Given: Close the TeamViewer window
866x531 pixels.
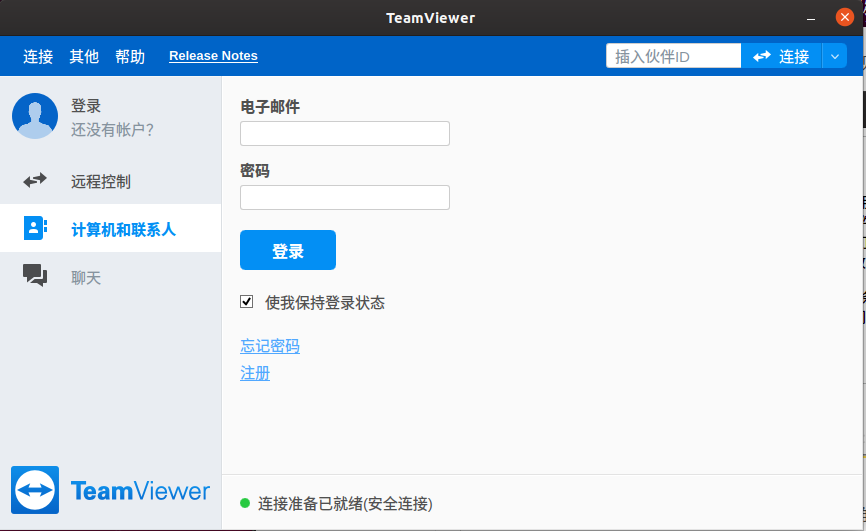Looking at the screenshot, I should point(844,17).
